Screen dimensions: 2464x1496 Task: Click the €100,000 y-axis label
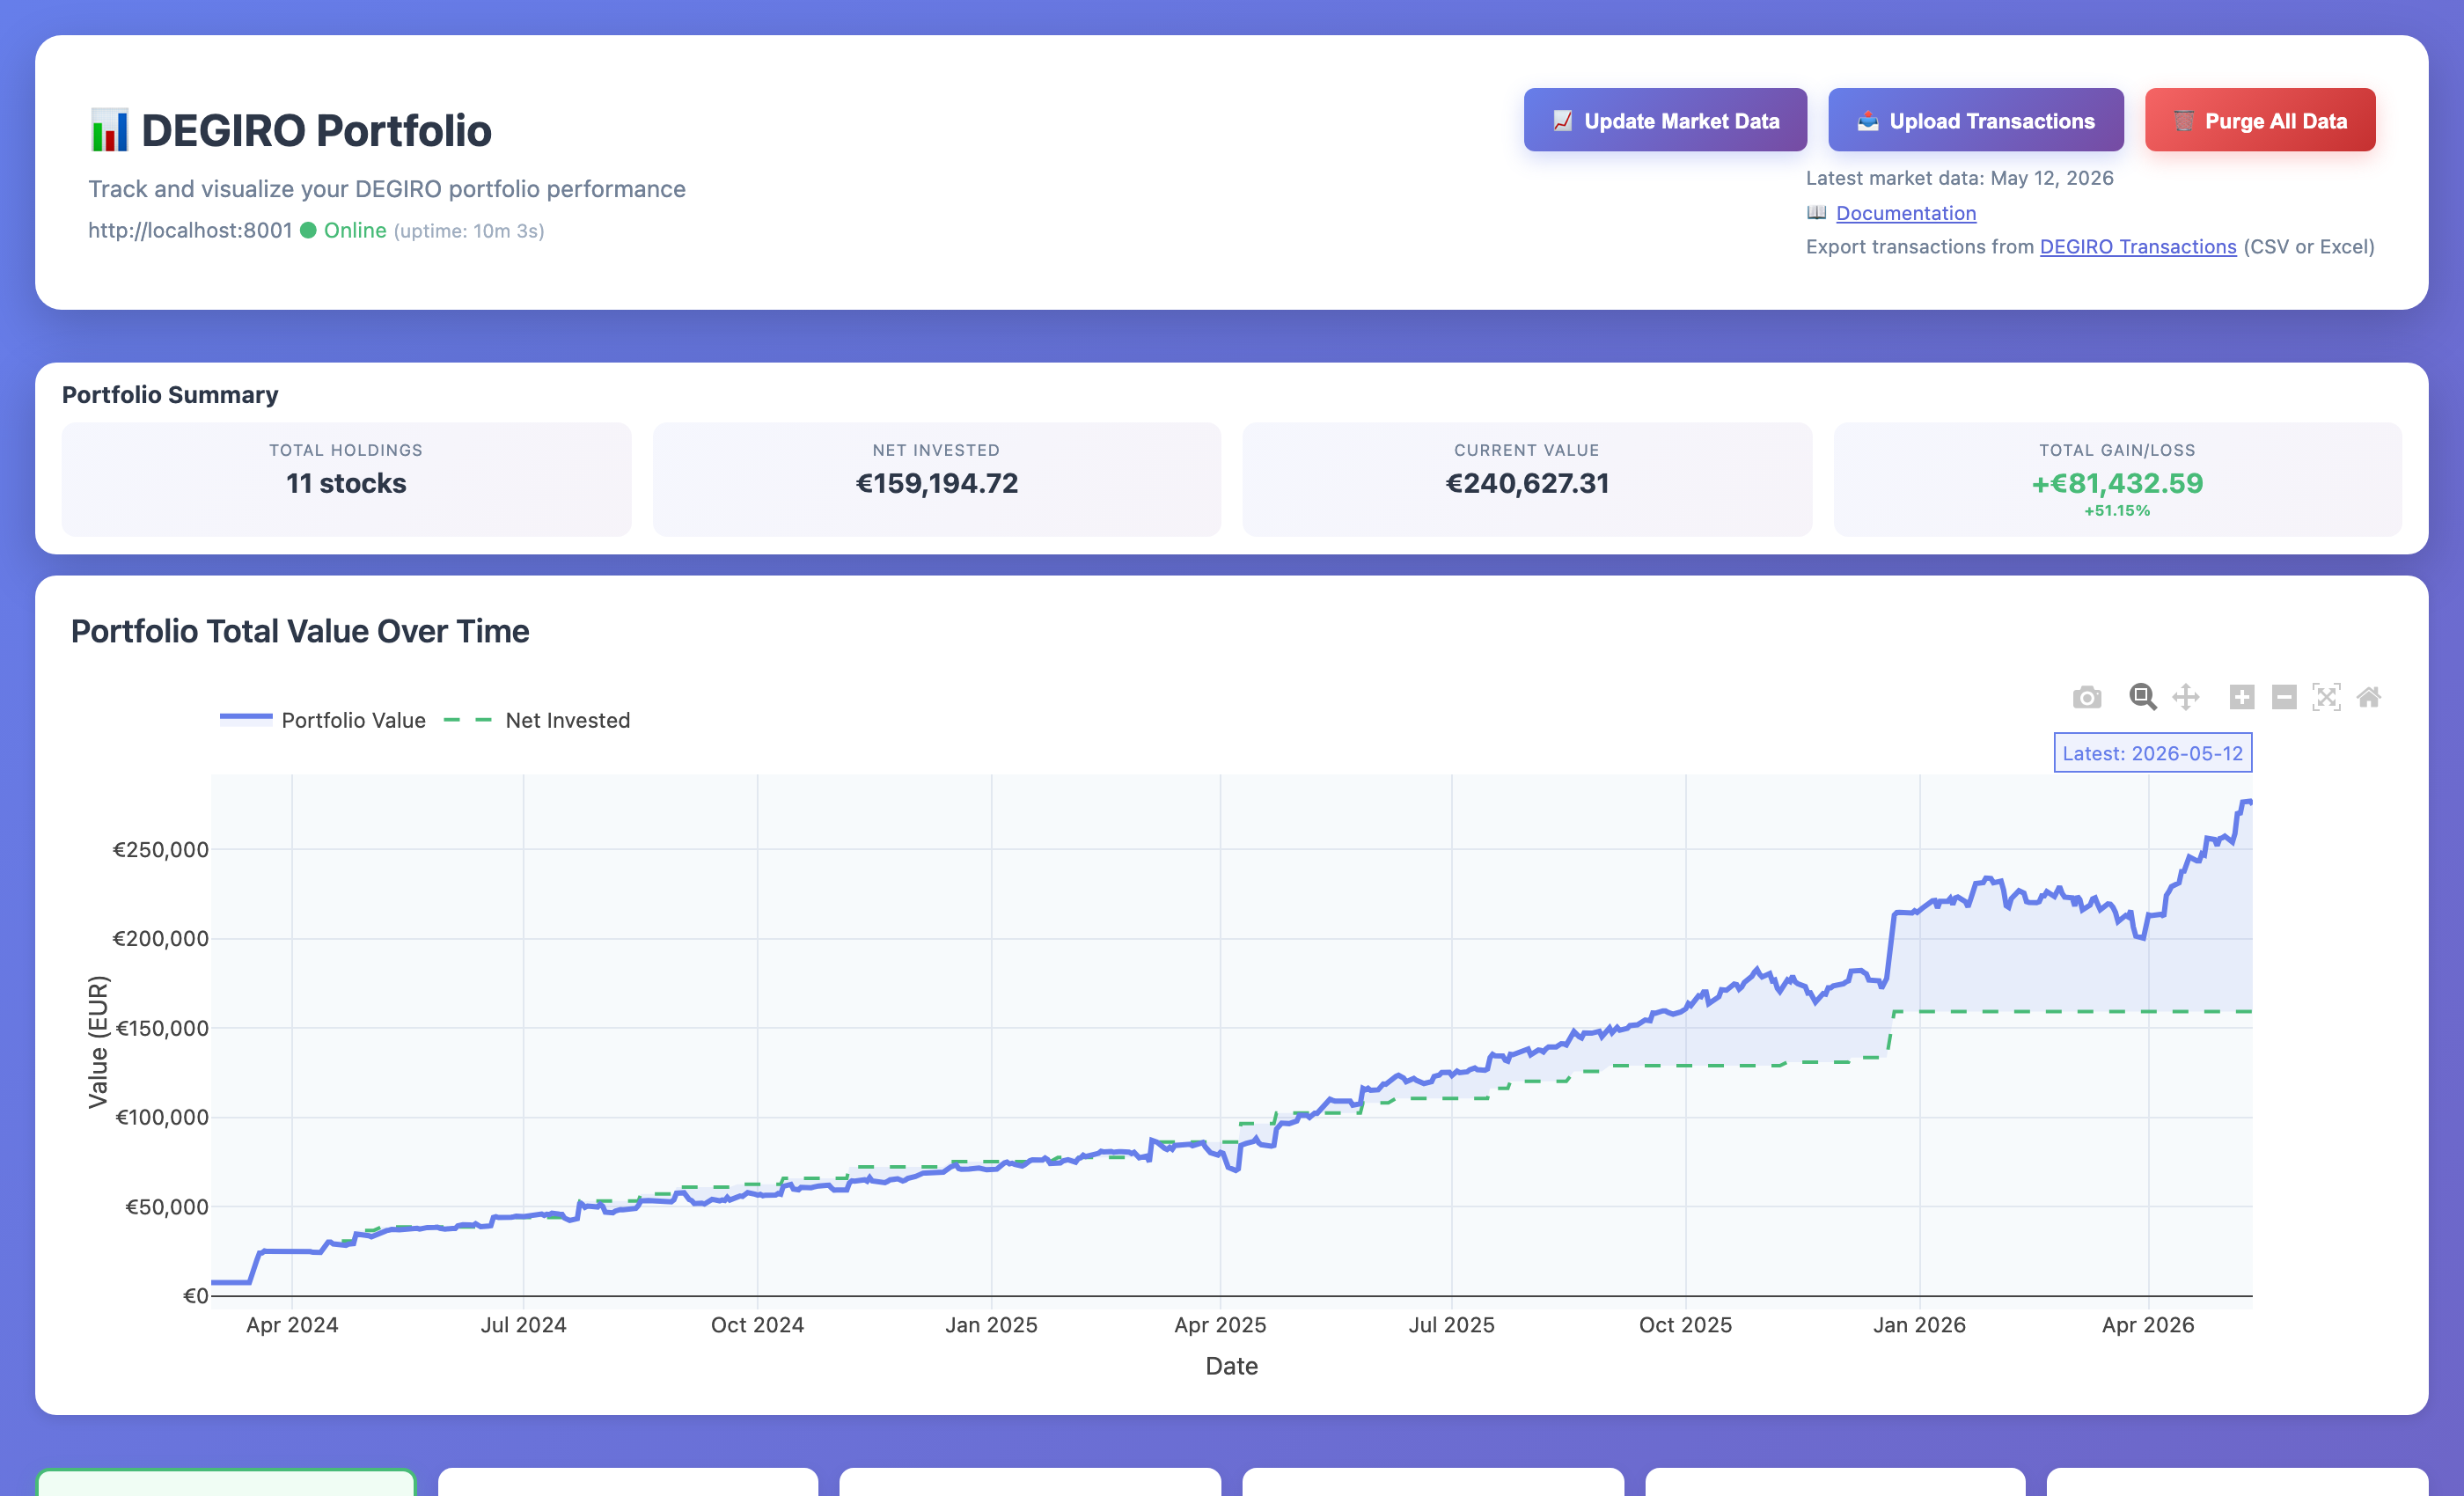coord(162,1117)
